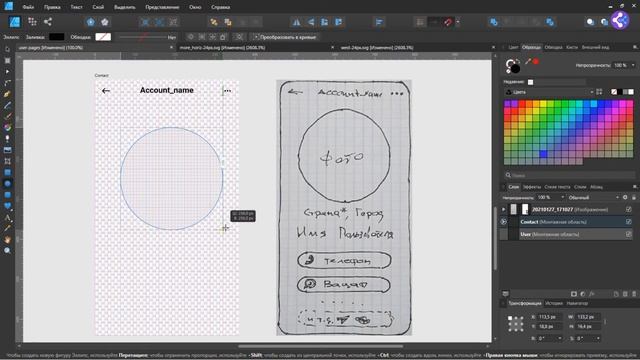Screen dimensions: 640x360
Task: Select the Crop tool in the toolbox
Action: [x=7, y=161]
